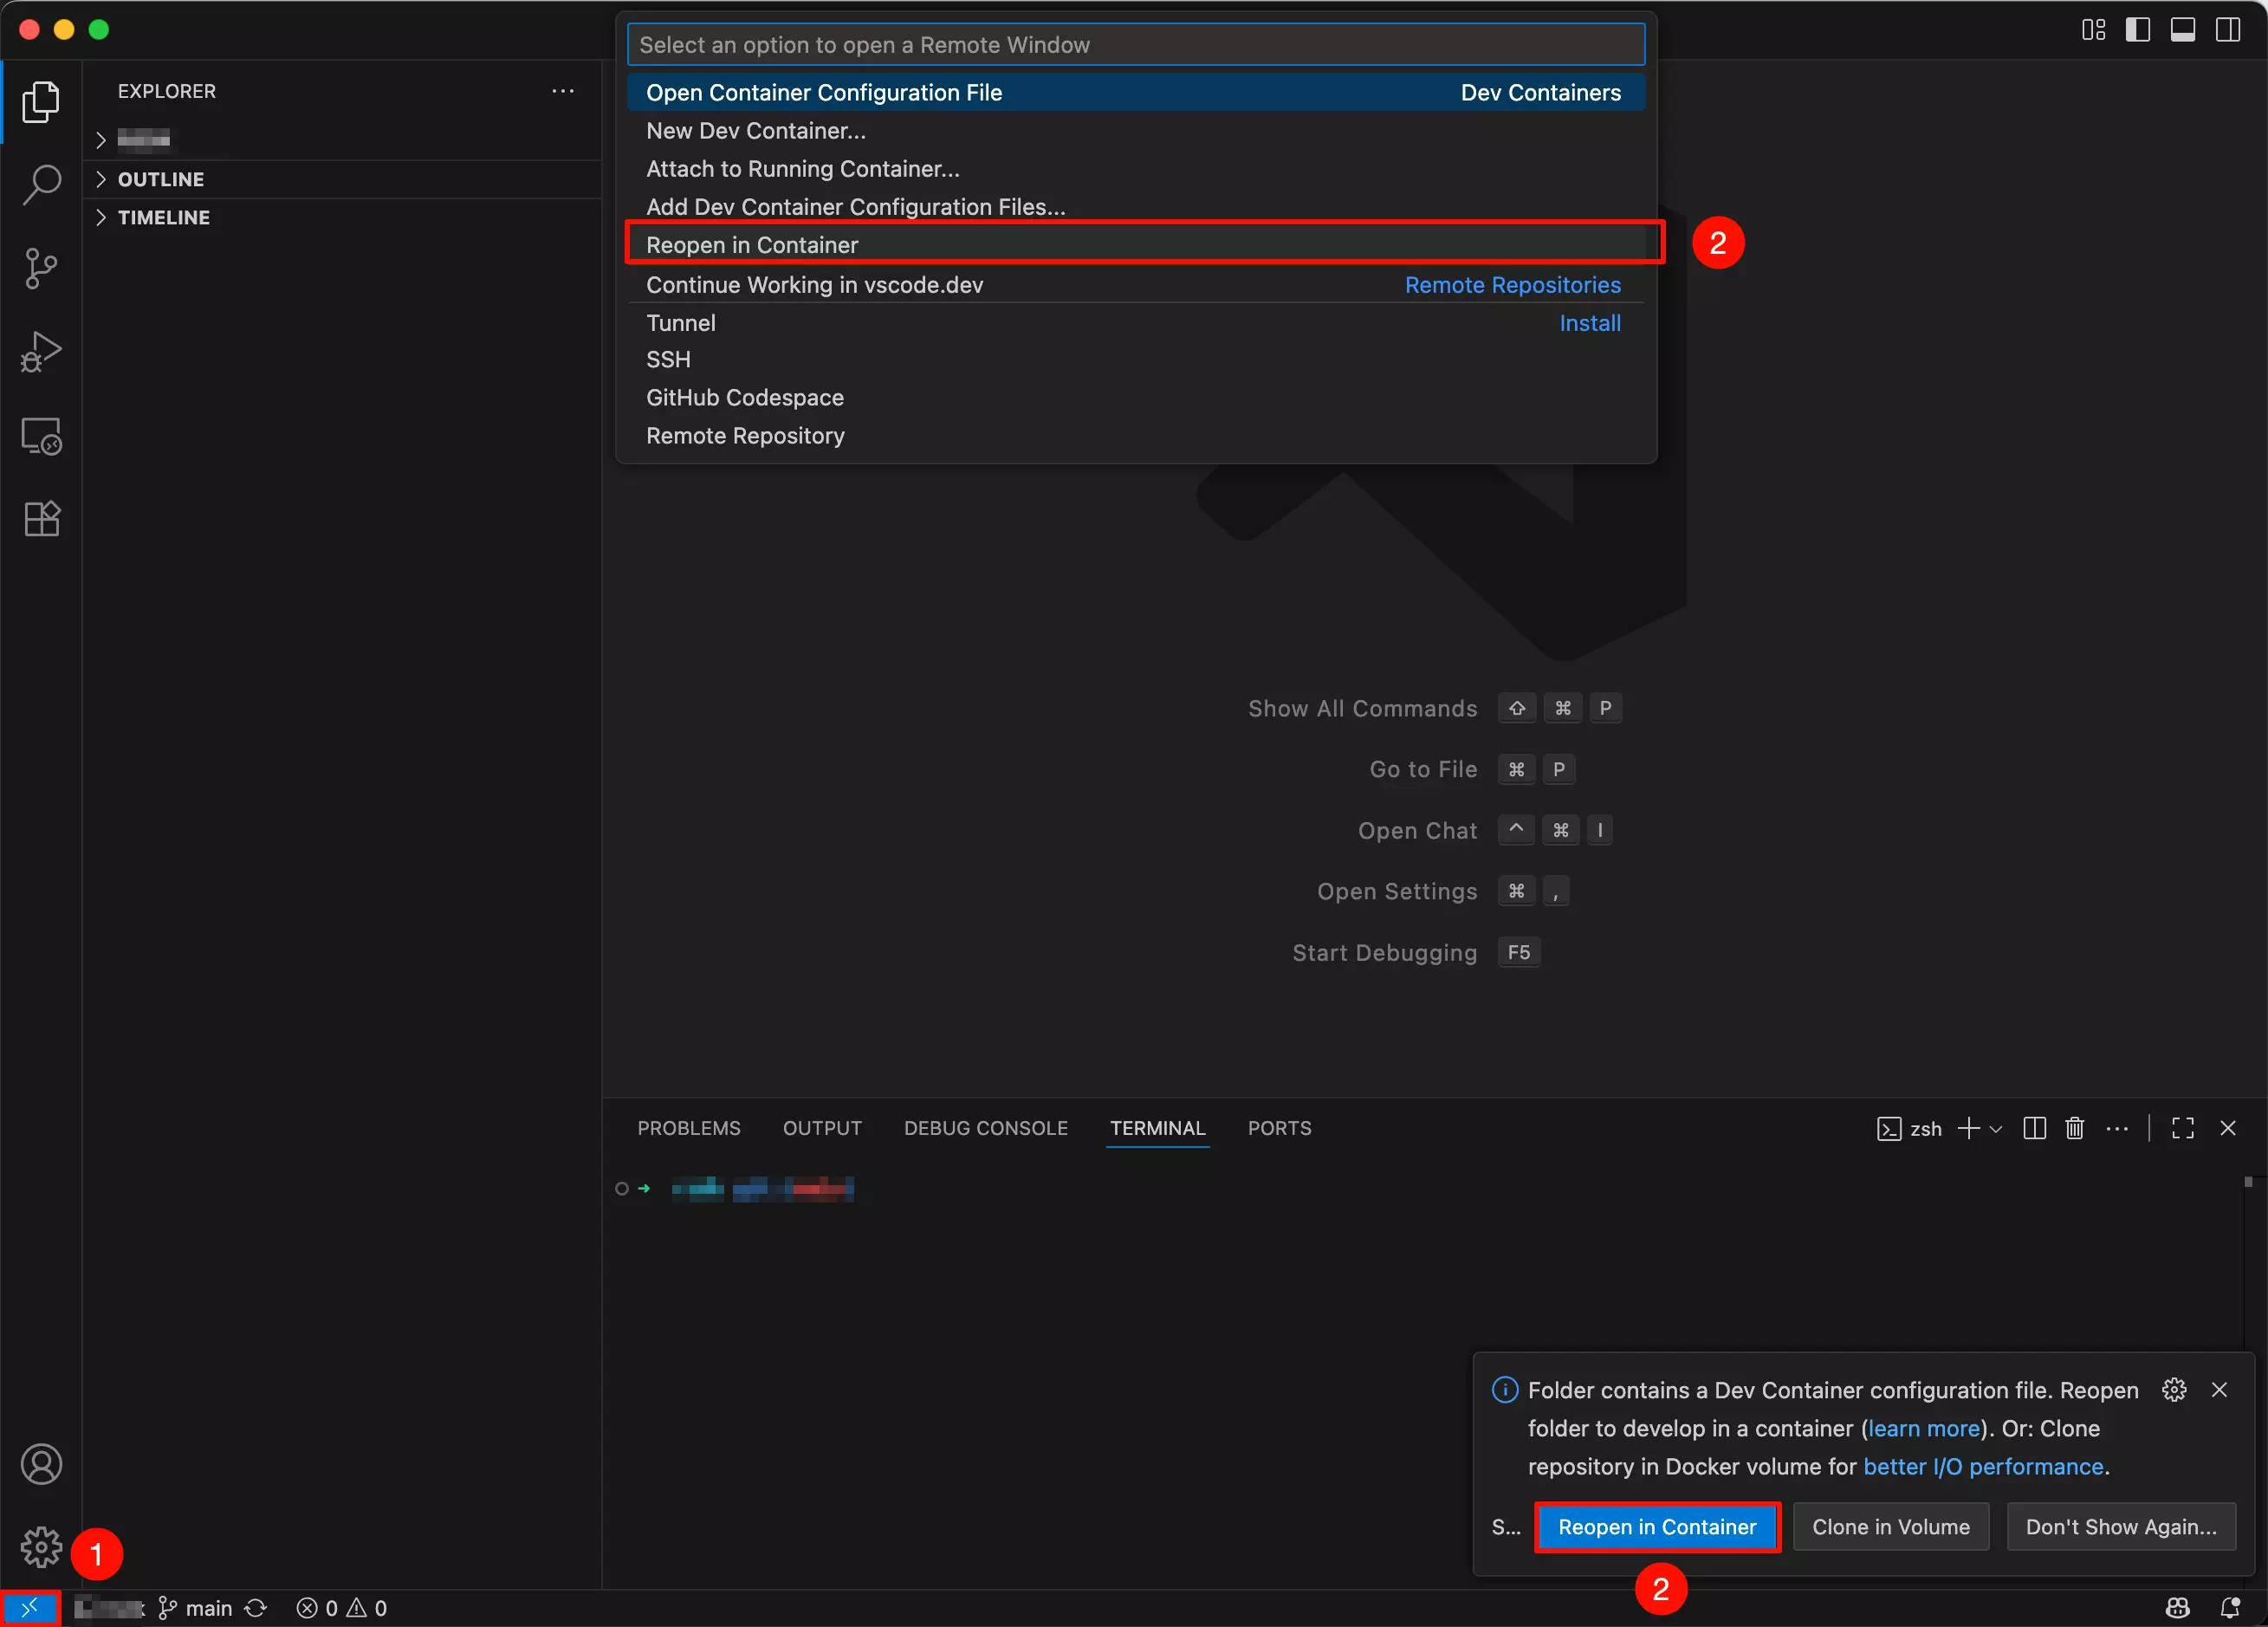Open the new terminal launch profile dropdown
Viewport: 2268px width, 1627px height.
1996,1129
